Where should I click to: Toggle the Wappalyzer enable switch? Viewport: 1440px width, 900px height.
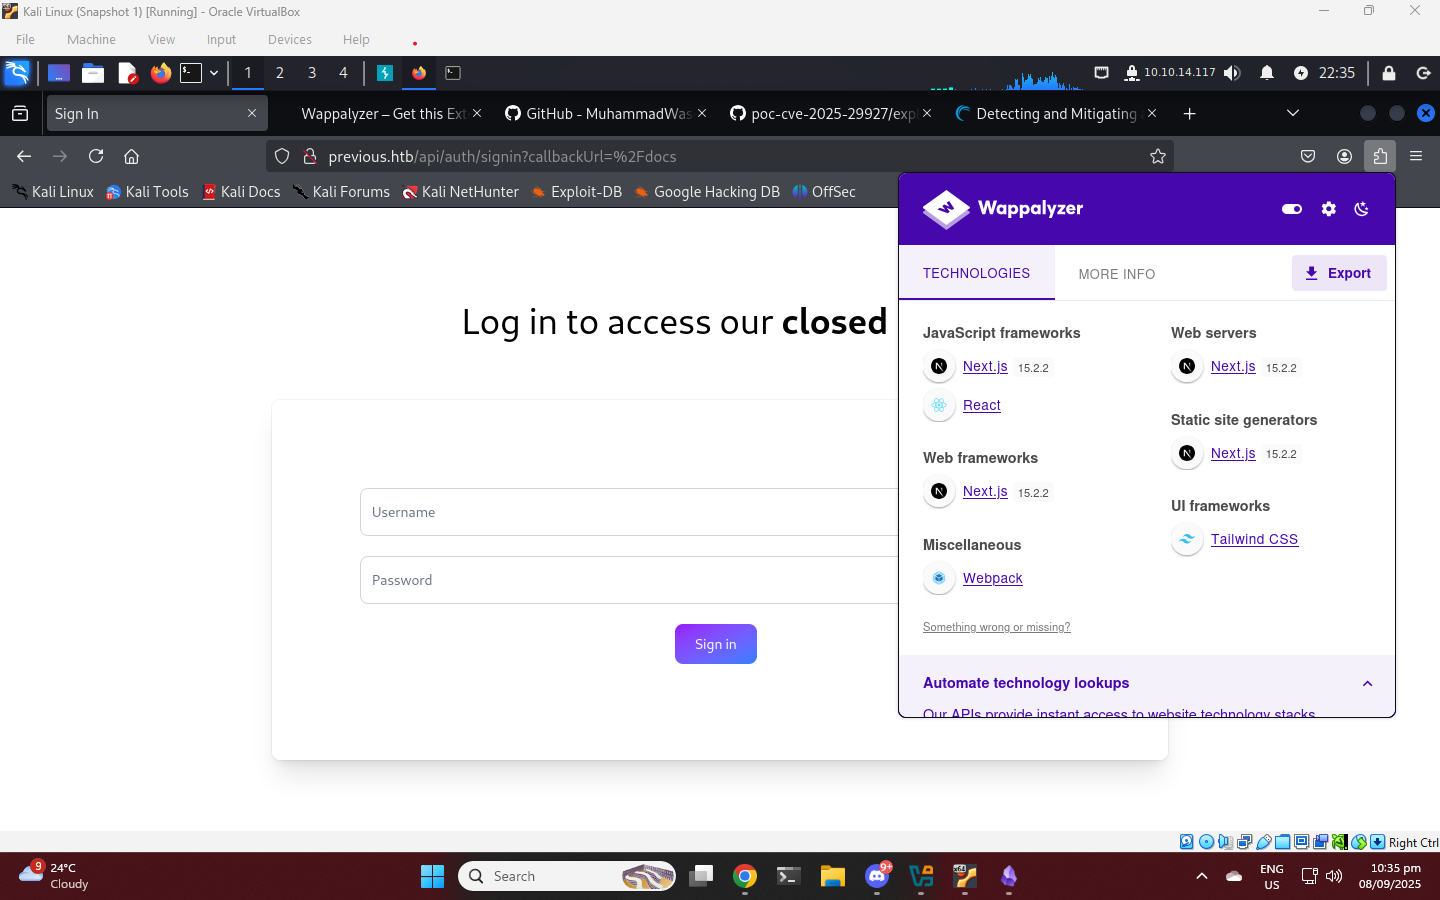coord(1292,209)
